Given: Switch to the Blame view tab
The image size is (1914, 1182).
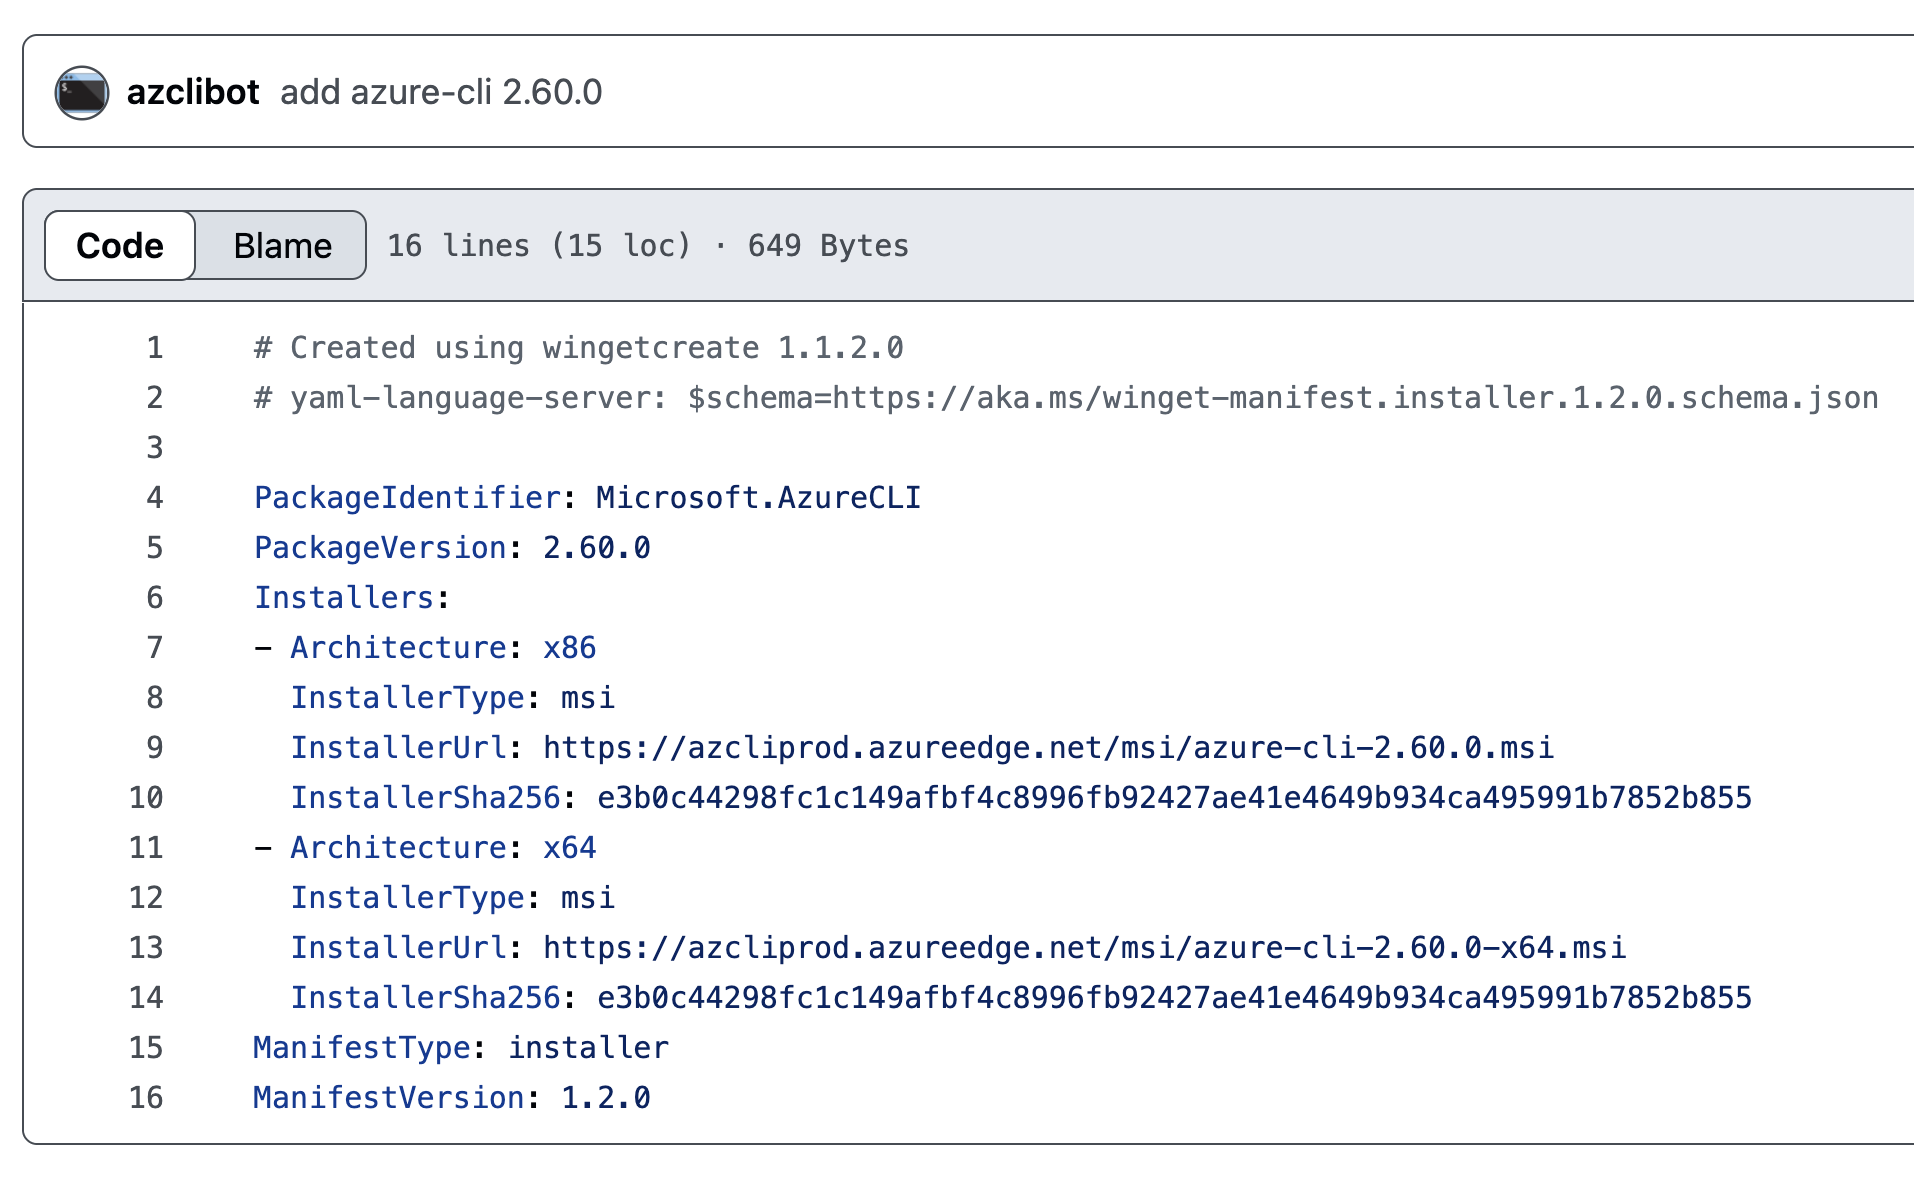Looking at the screenshot, I should click(282, 246).
